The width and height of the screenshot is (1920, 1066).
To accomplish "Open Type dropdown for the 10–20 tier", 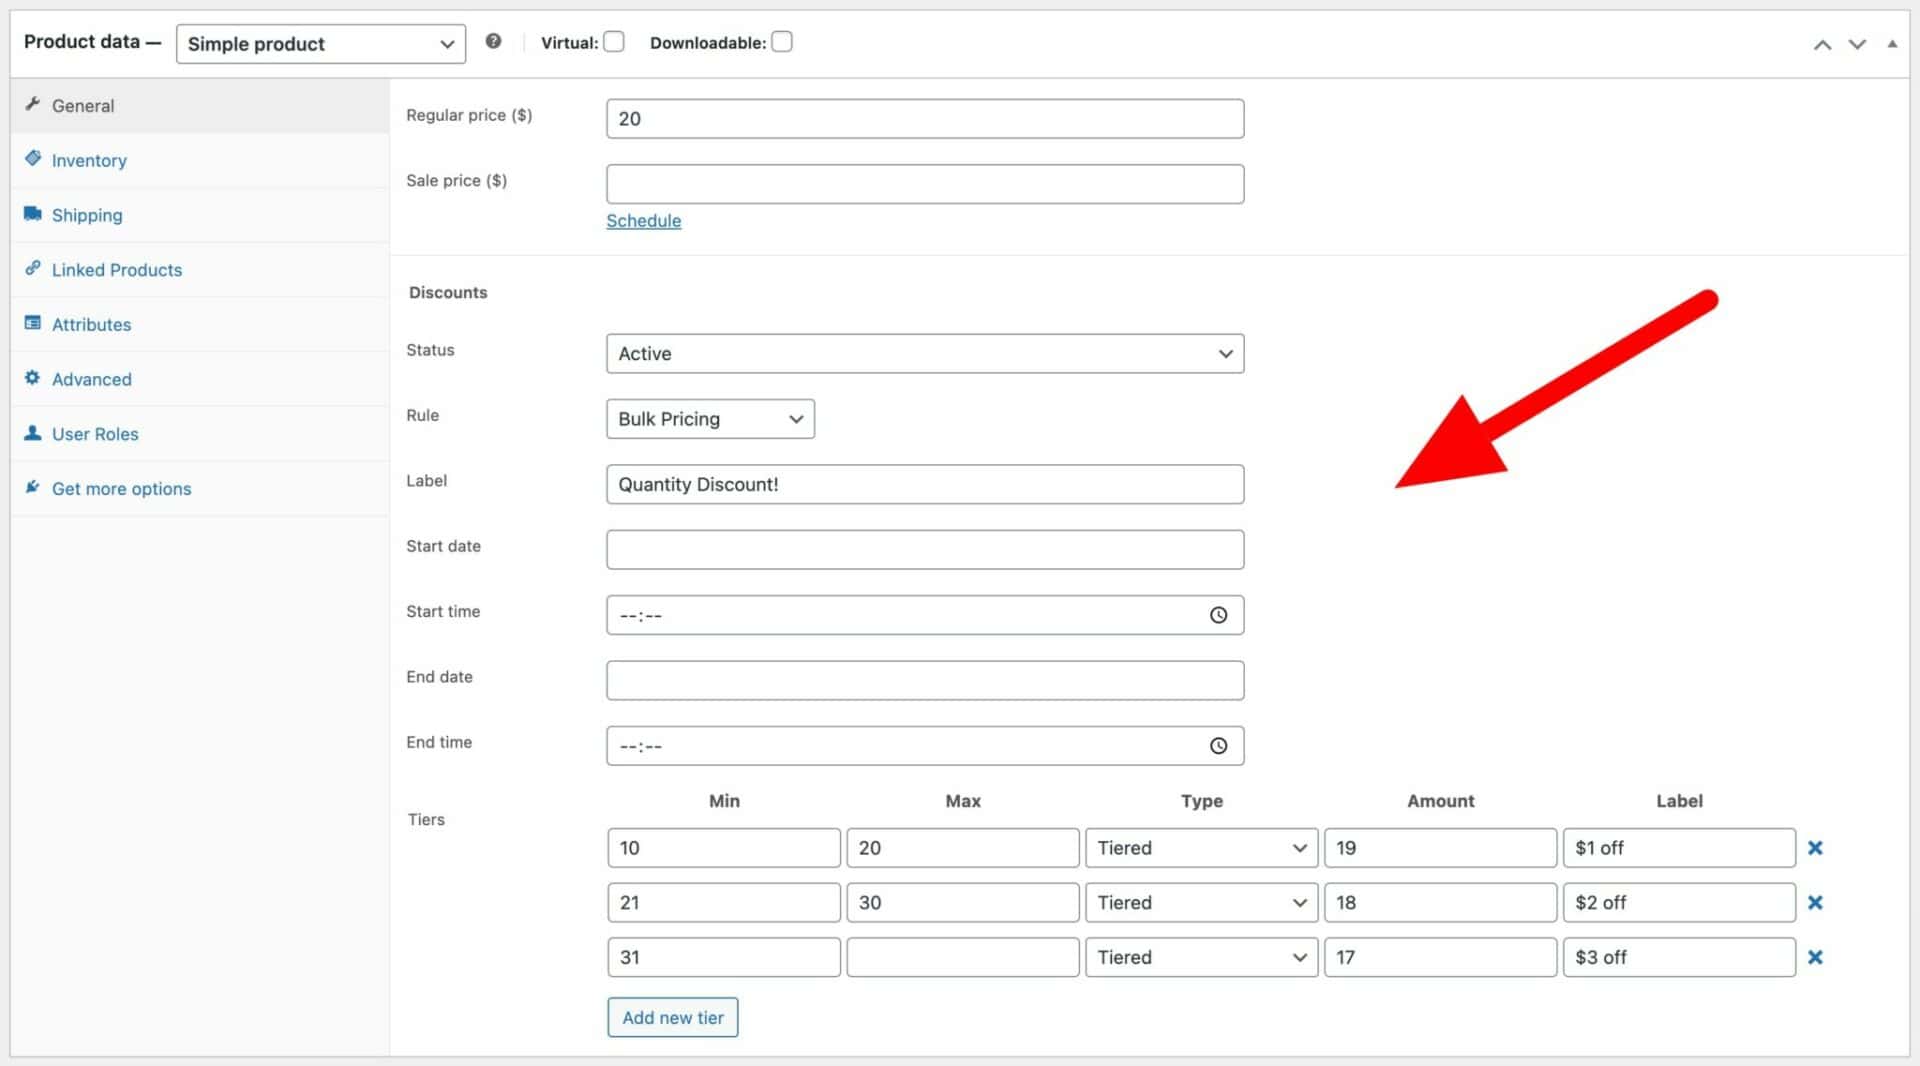I will pos(1201,848).
